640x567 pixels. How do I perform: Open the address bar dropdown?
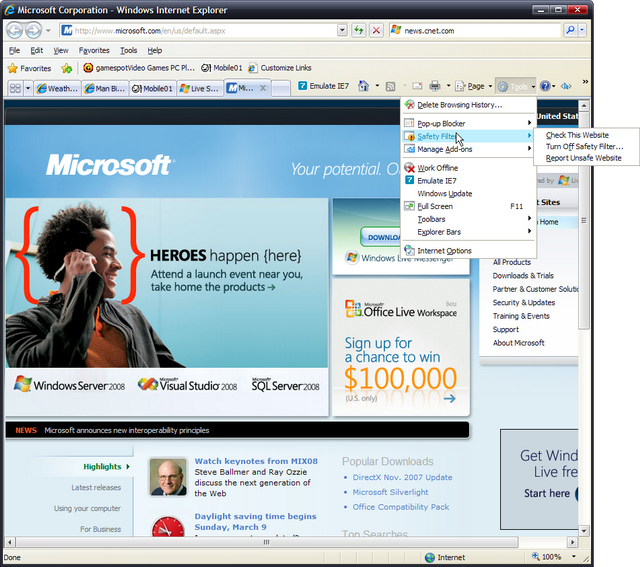point(342,30)
